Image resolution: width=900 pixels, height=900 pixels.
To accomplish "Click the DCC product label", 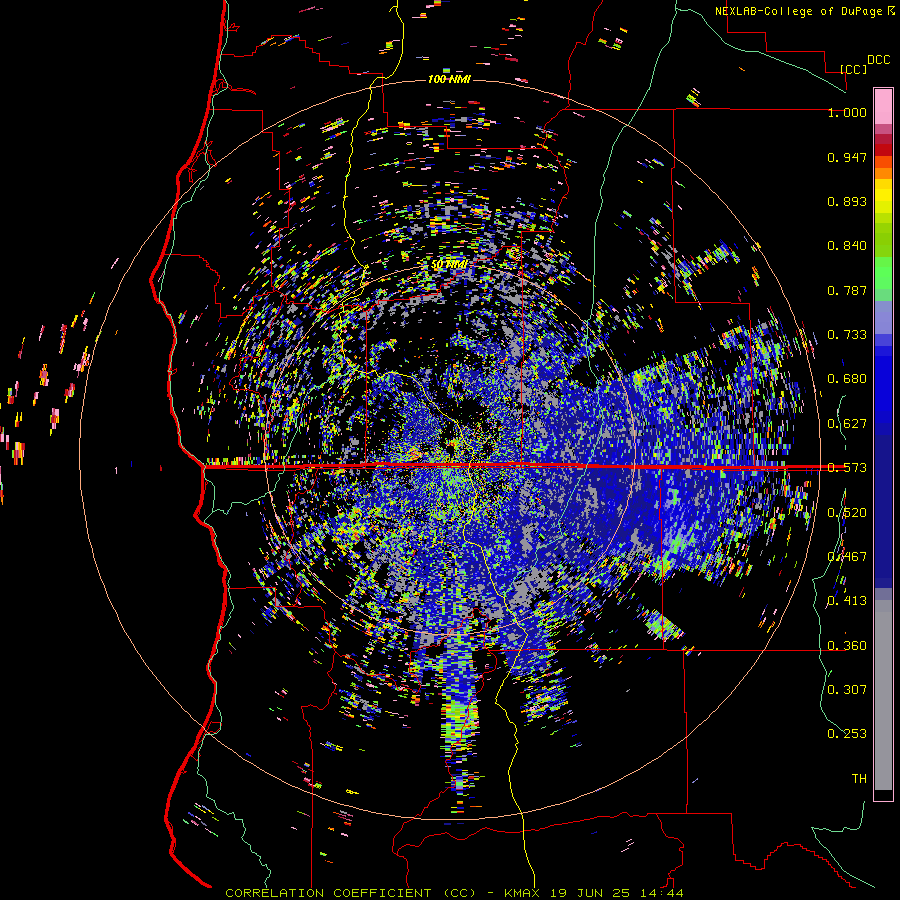I will pos(878,60).
